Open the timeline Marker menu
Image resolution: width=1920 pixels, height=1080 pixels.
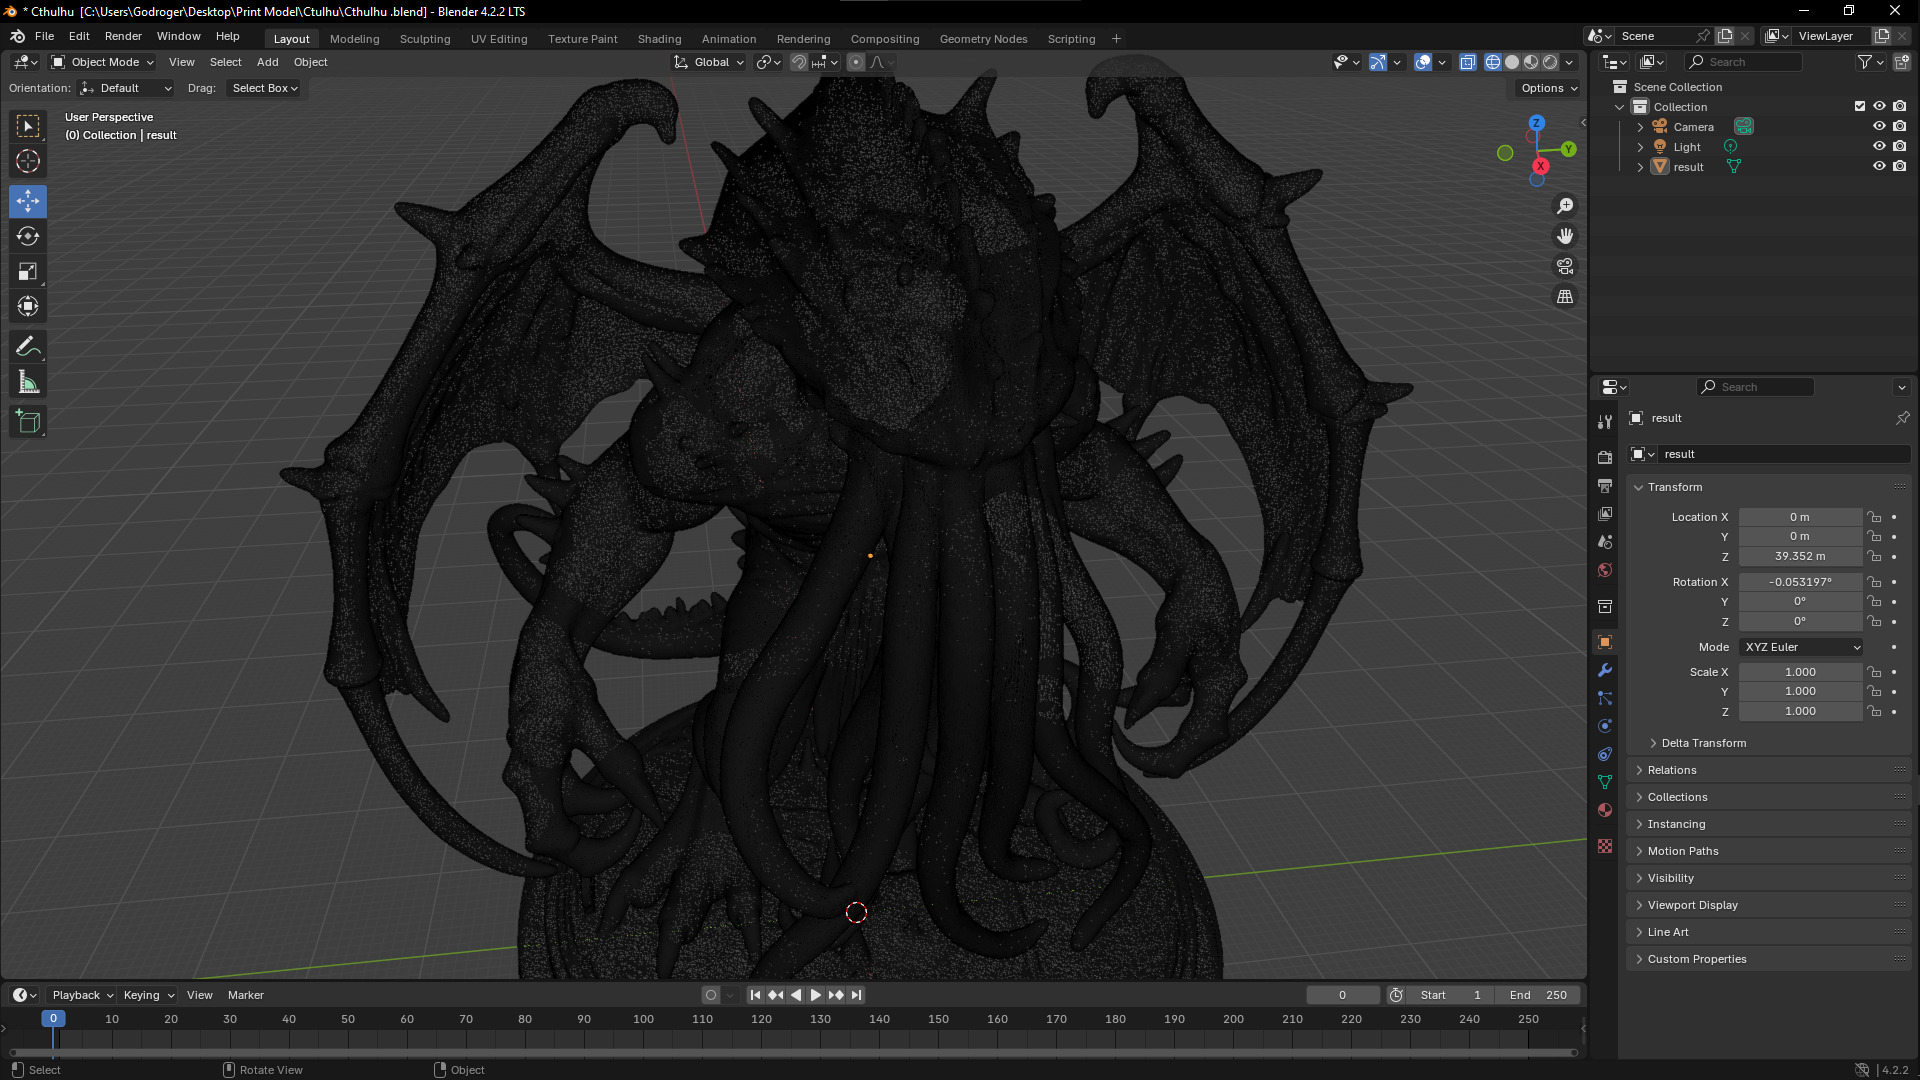click(x=245, y=995)
